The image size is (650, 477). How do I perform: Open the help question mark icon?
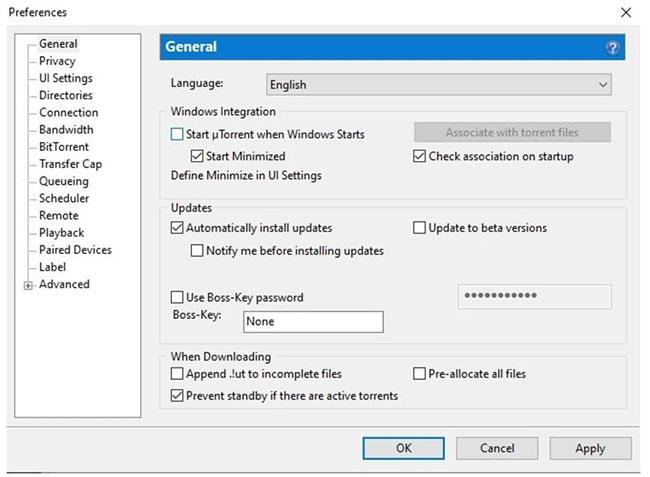click(612, 48)
